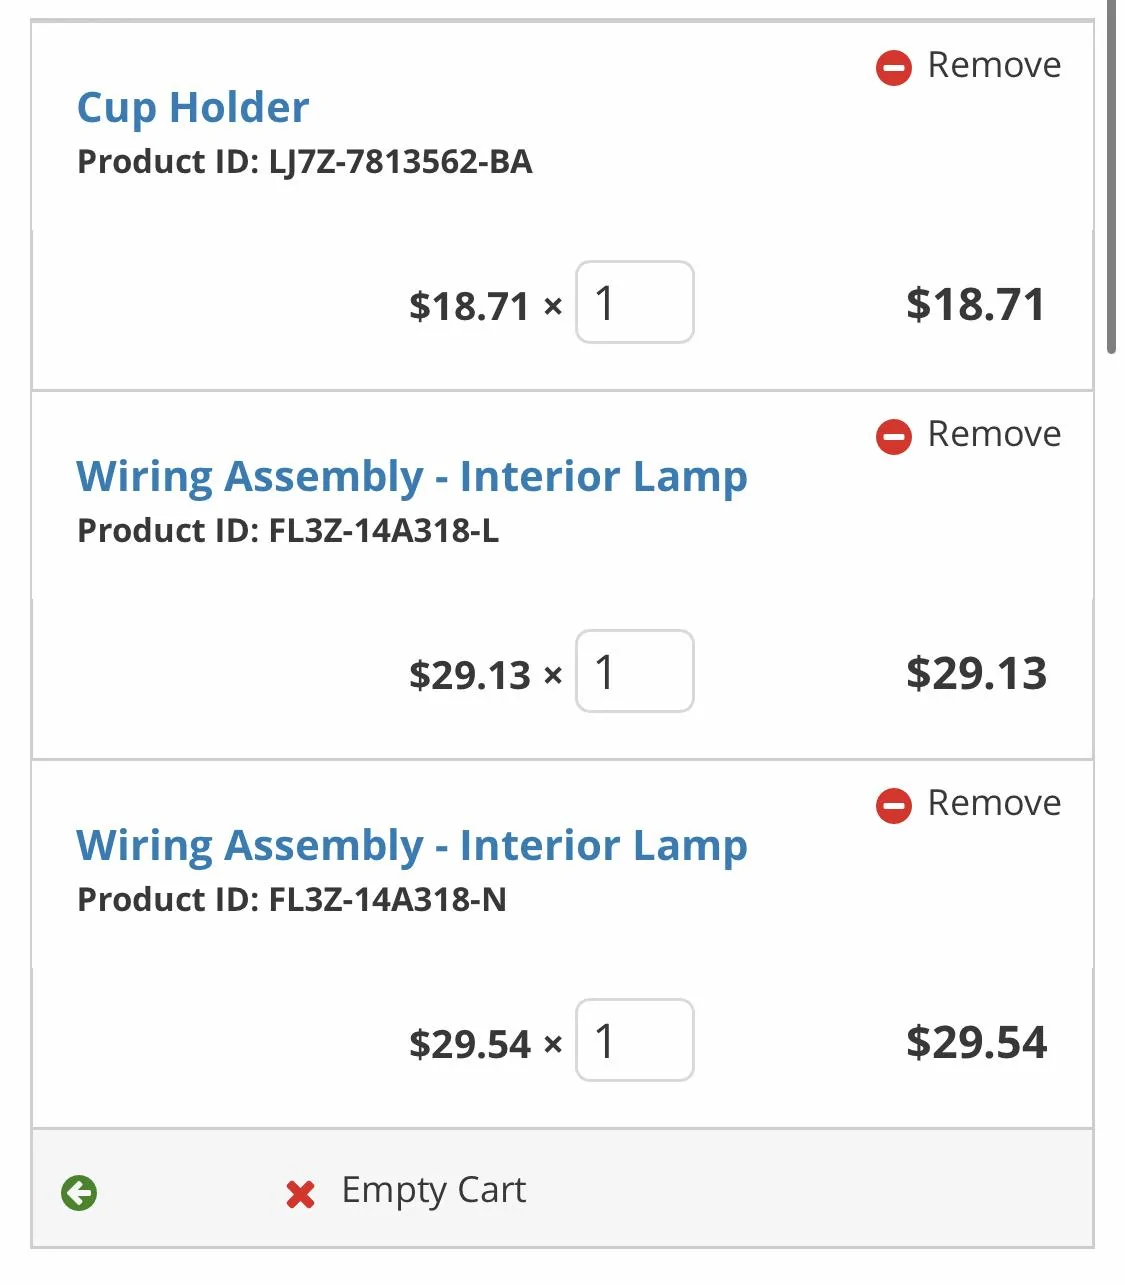Focus quantity field next to $29.13 price

point(635,671)
